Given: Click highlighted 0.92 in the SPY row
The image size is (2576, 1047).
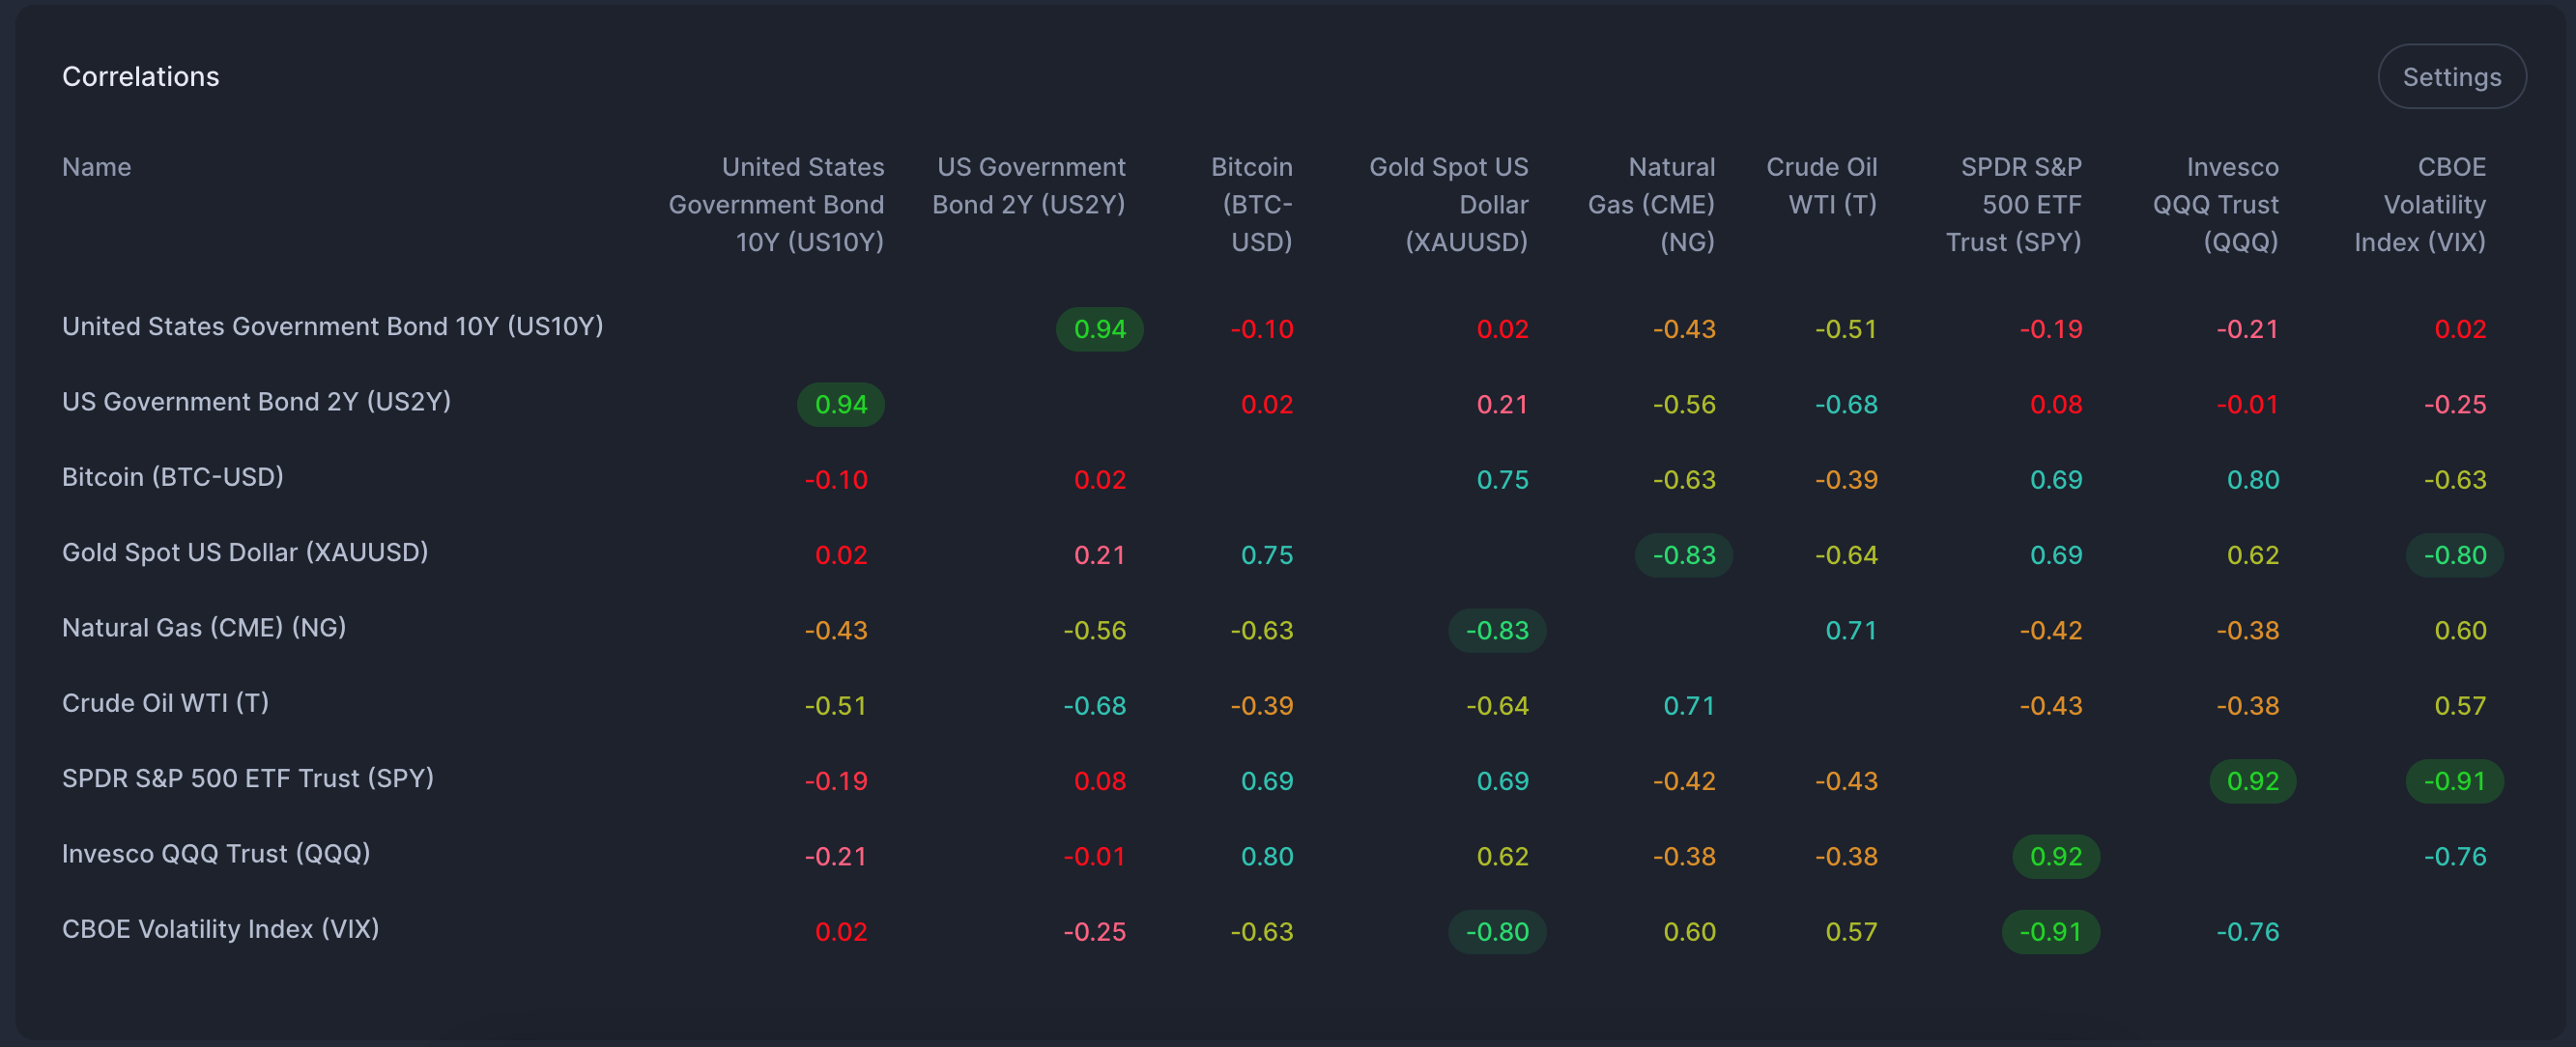Looking at the screenshot, I should pyautogui.click(x=2253, y=781).
